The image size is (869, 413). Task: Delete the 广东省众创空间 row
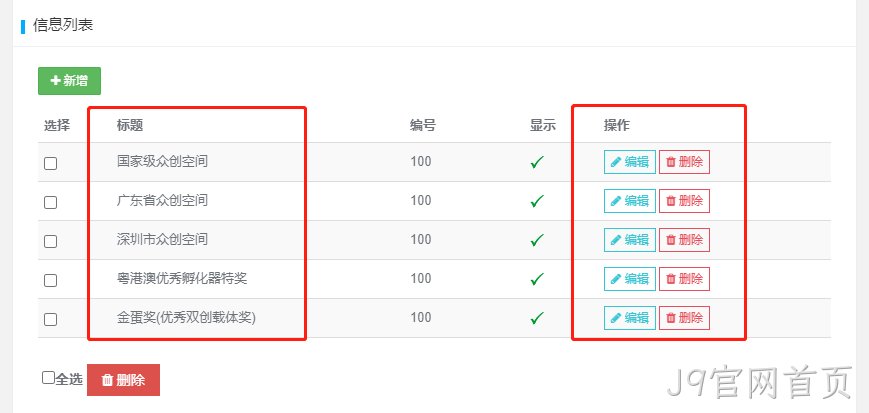tap(684, 201)
